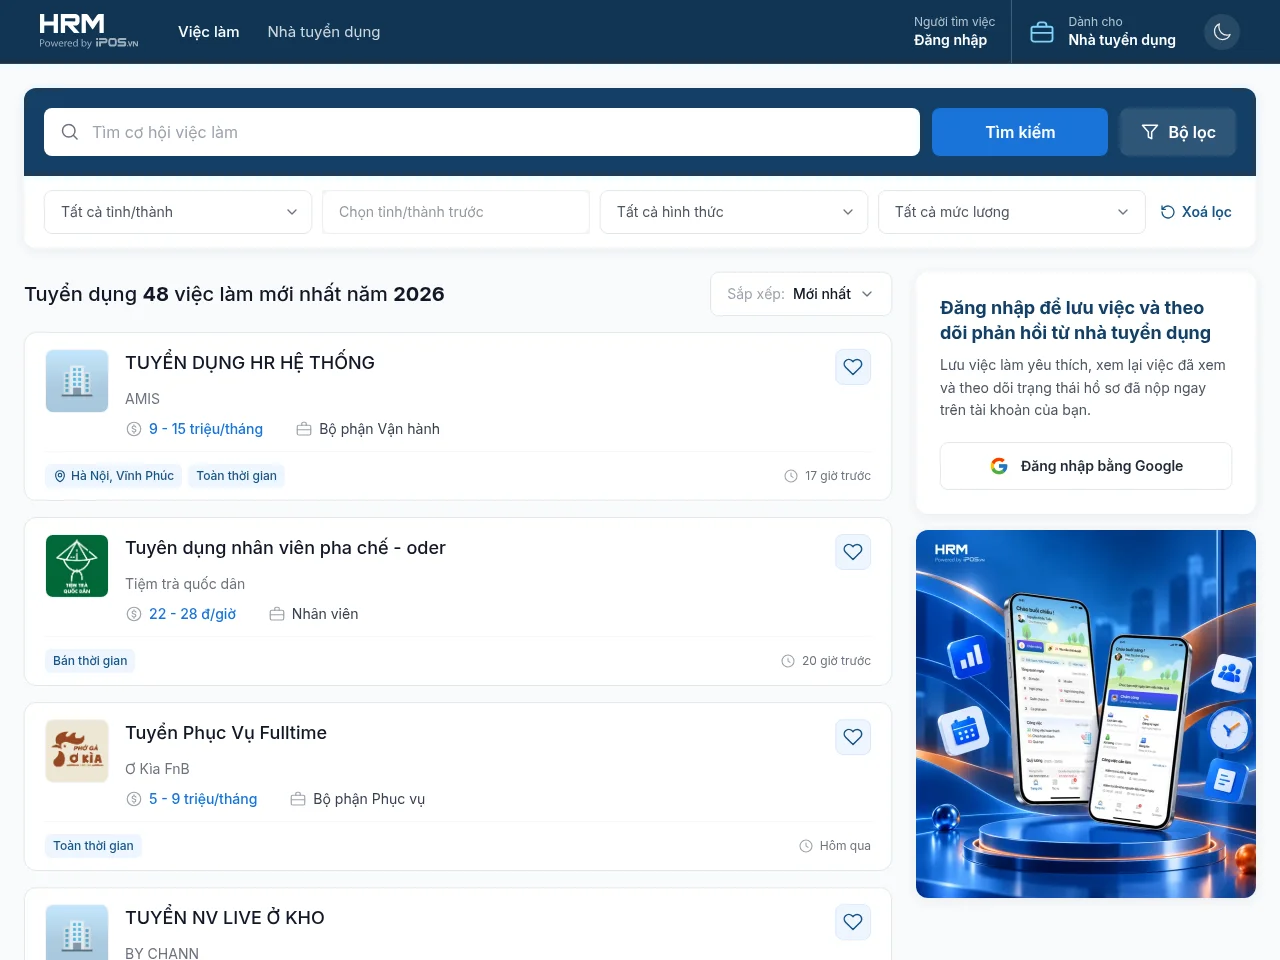
Task: Click salary icon beside 9 - 15 triệu/tháng
Action: [x=134, y=429]
